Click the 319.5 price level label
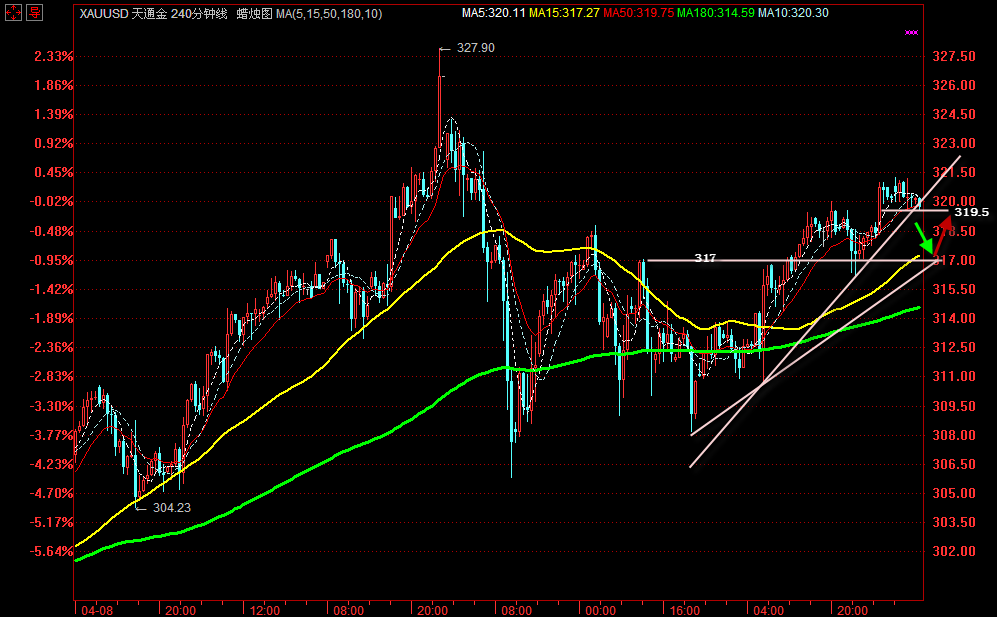This screenshot has width=997, height=617. point(970,212)
